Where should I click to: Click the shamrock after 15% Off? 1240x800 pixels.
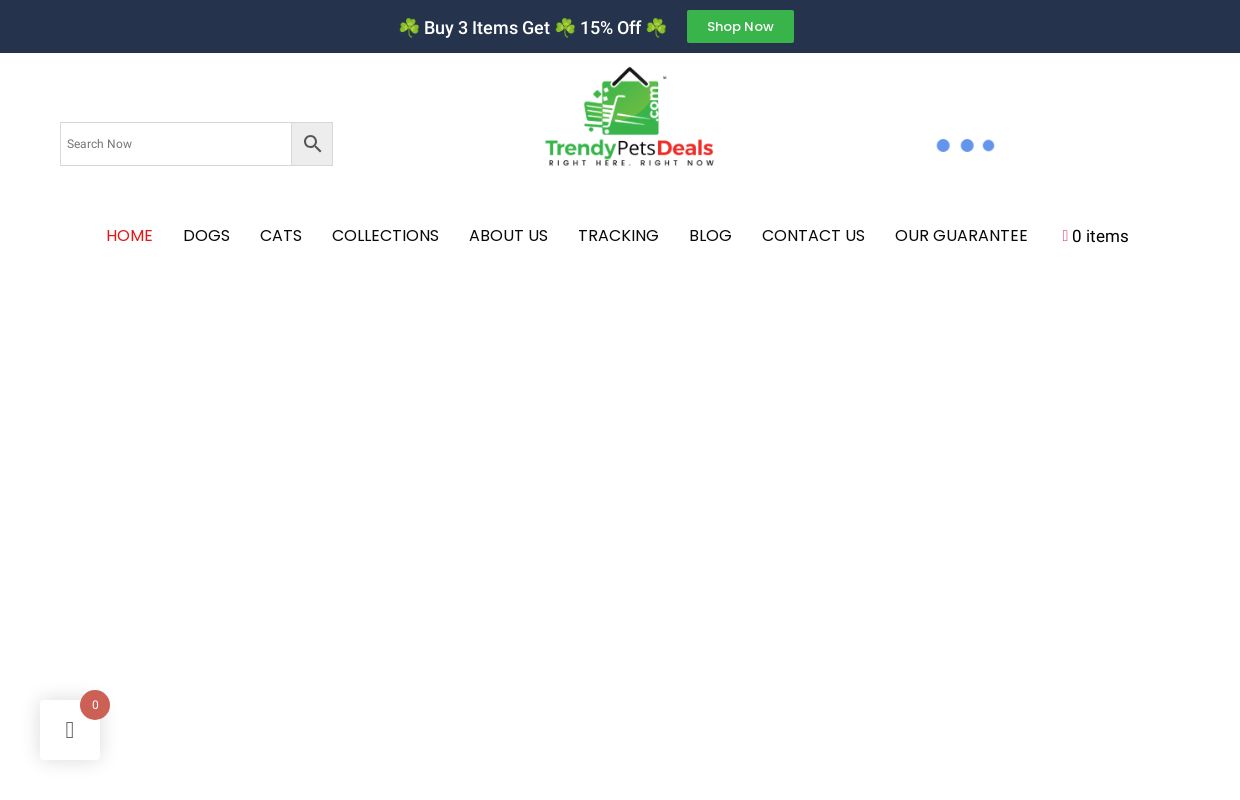click(656, 28)
